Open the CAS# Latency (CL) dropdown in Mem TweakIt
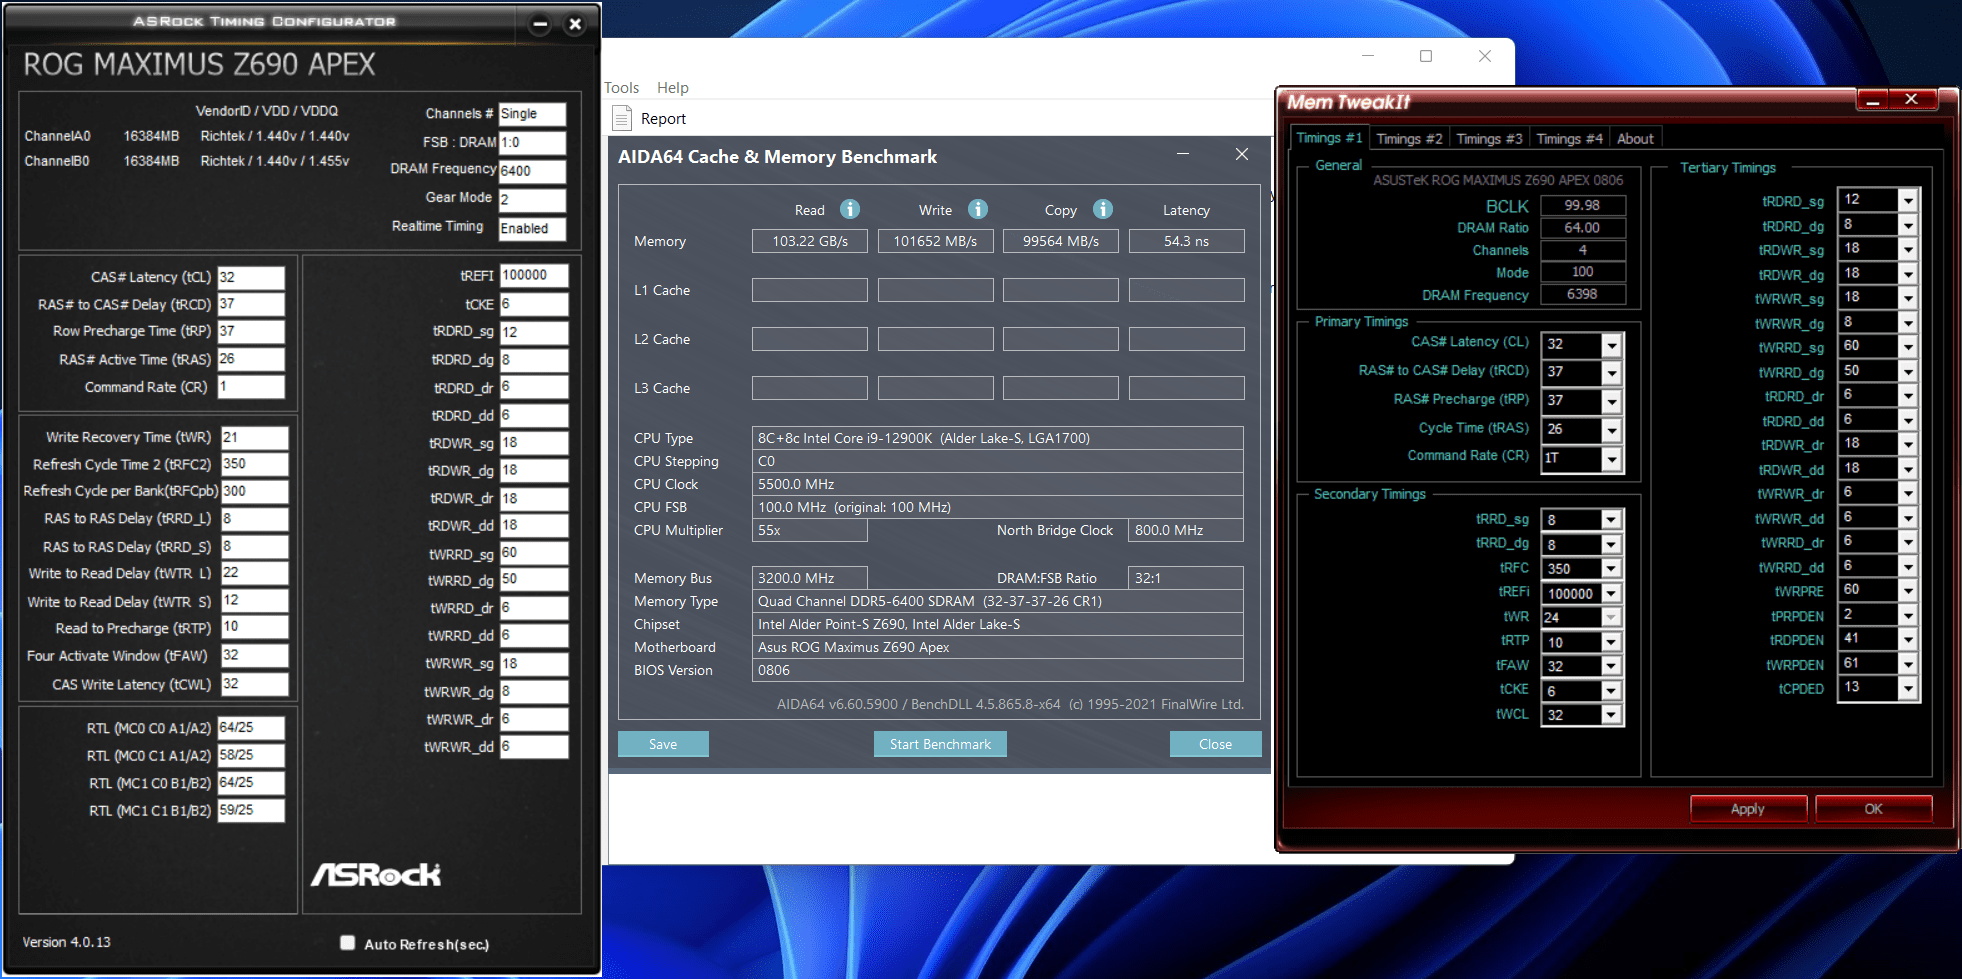Screen dimensions: 1962x979 coord(1611,345)
